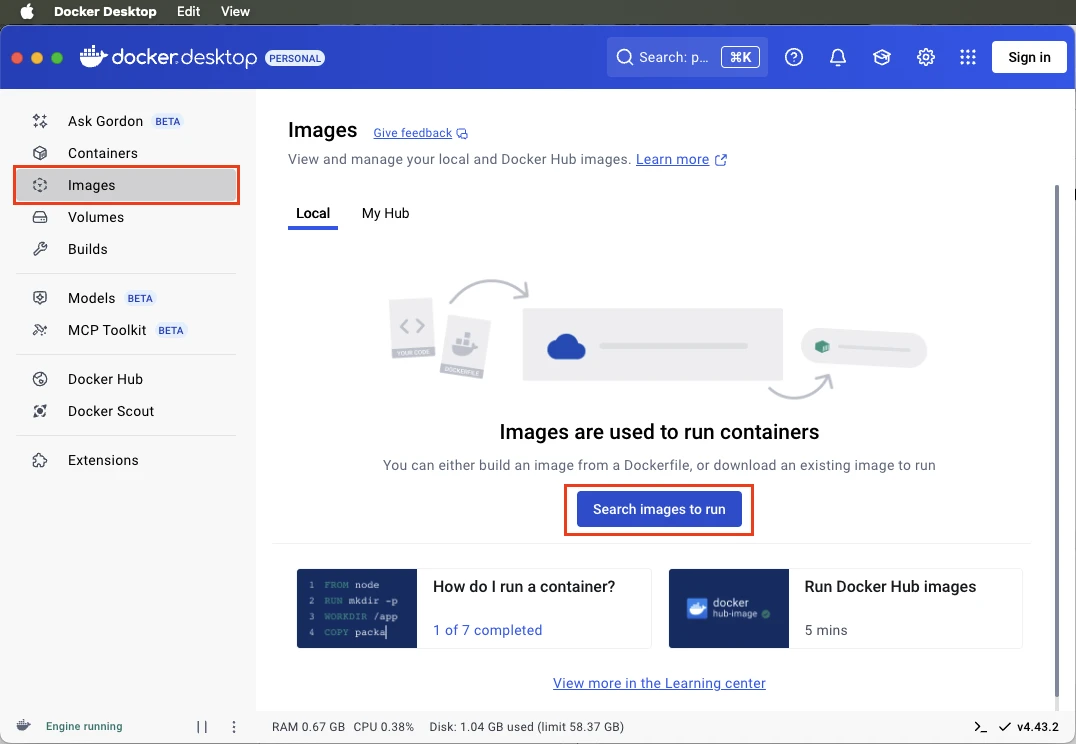This screenshot has width=1076, height=744.
Task: Open Docker Hub section
Action: pos(126,379)
